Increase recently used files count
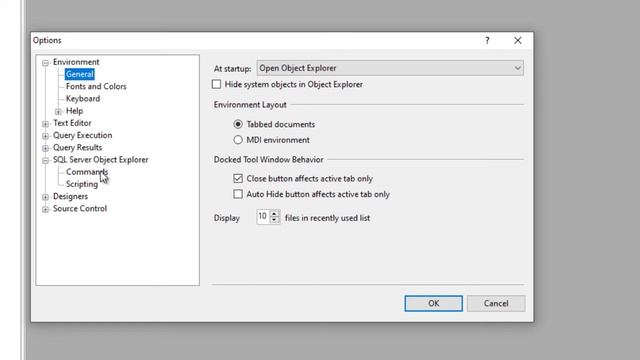Screen dimensions: 640x360 pos(274,213)
